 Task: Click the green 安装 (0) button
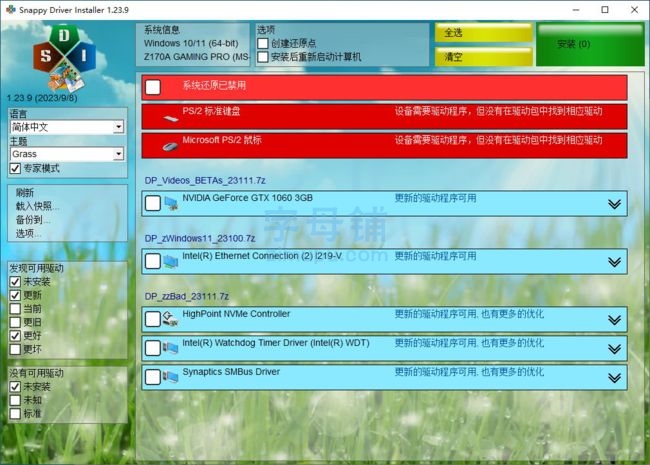590,44
